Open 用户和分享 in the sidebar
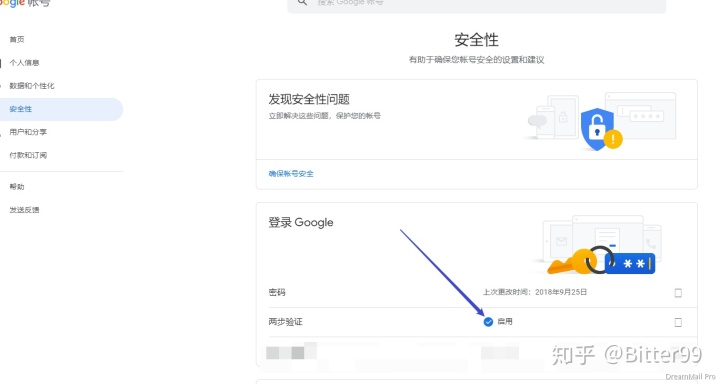 [x=28, y=132]
